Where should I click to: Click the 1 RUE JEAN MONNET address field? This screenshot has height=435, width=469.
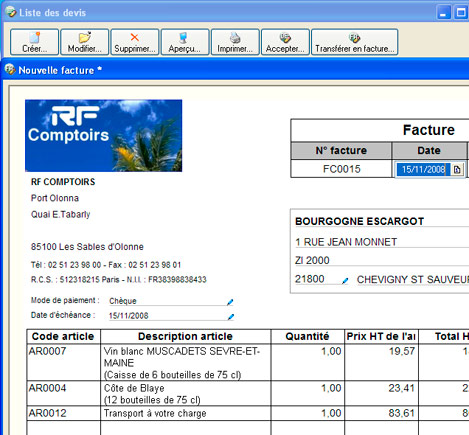tap(382, 242)
